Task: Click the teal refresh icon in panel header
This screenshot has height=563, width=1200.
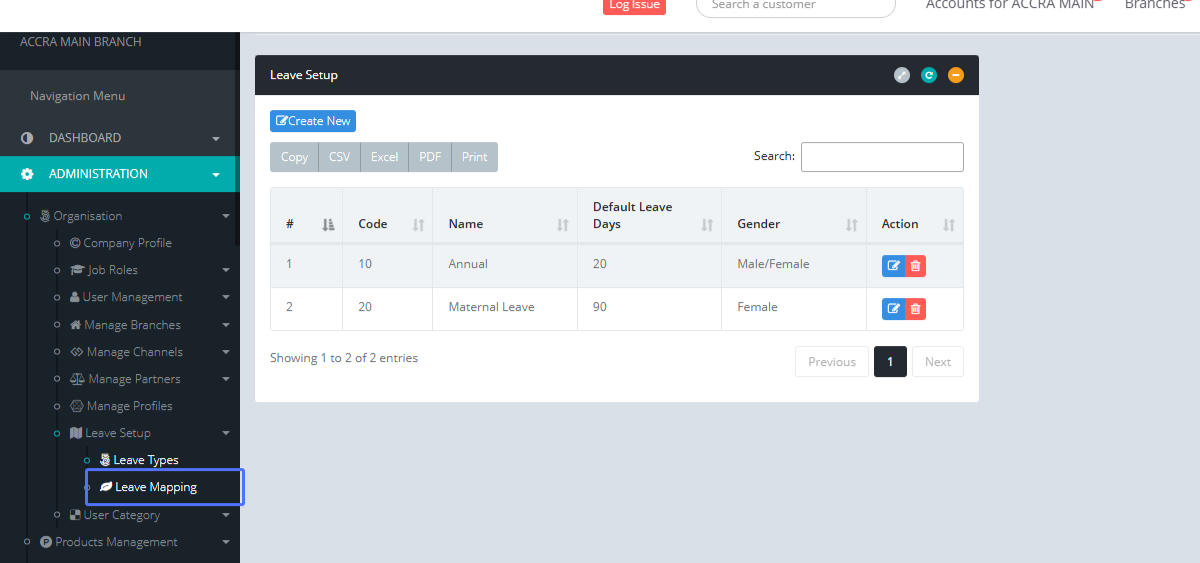Action: click(x=929, y=75)
